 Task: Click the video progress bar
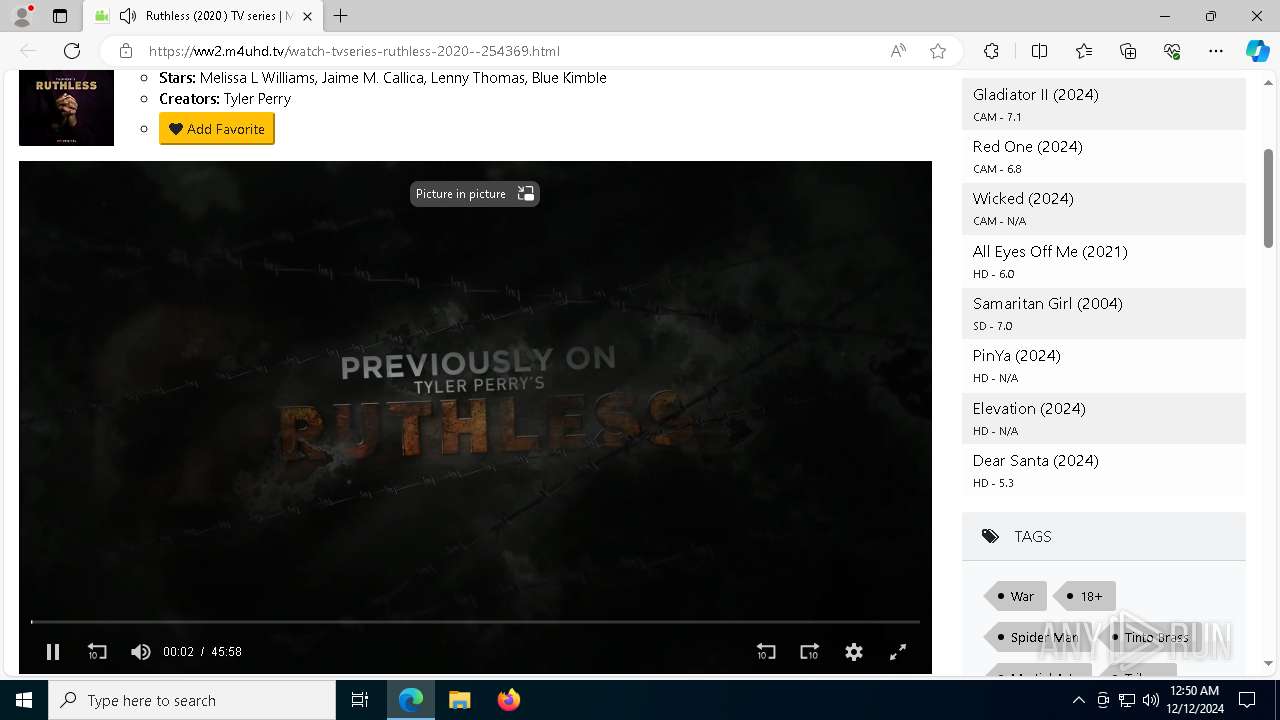click(x=475, y=622)
